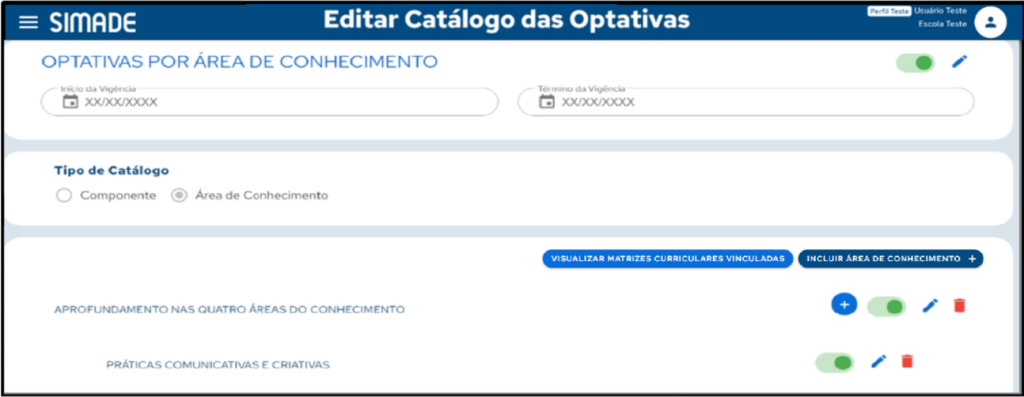Viewport: 1024px width, 397px height.
Task: Toggle the Optativas por Área de Conhecimento switch
Action: pos(916,63)
